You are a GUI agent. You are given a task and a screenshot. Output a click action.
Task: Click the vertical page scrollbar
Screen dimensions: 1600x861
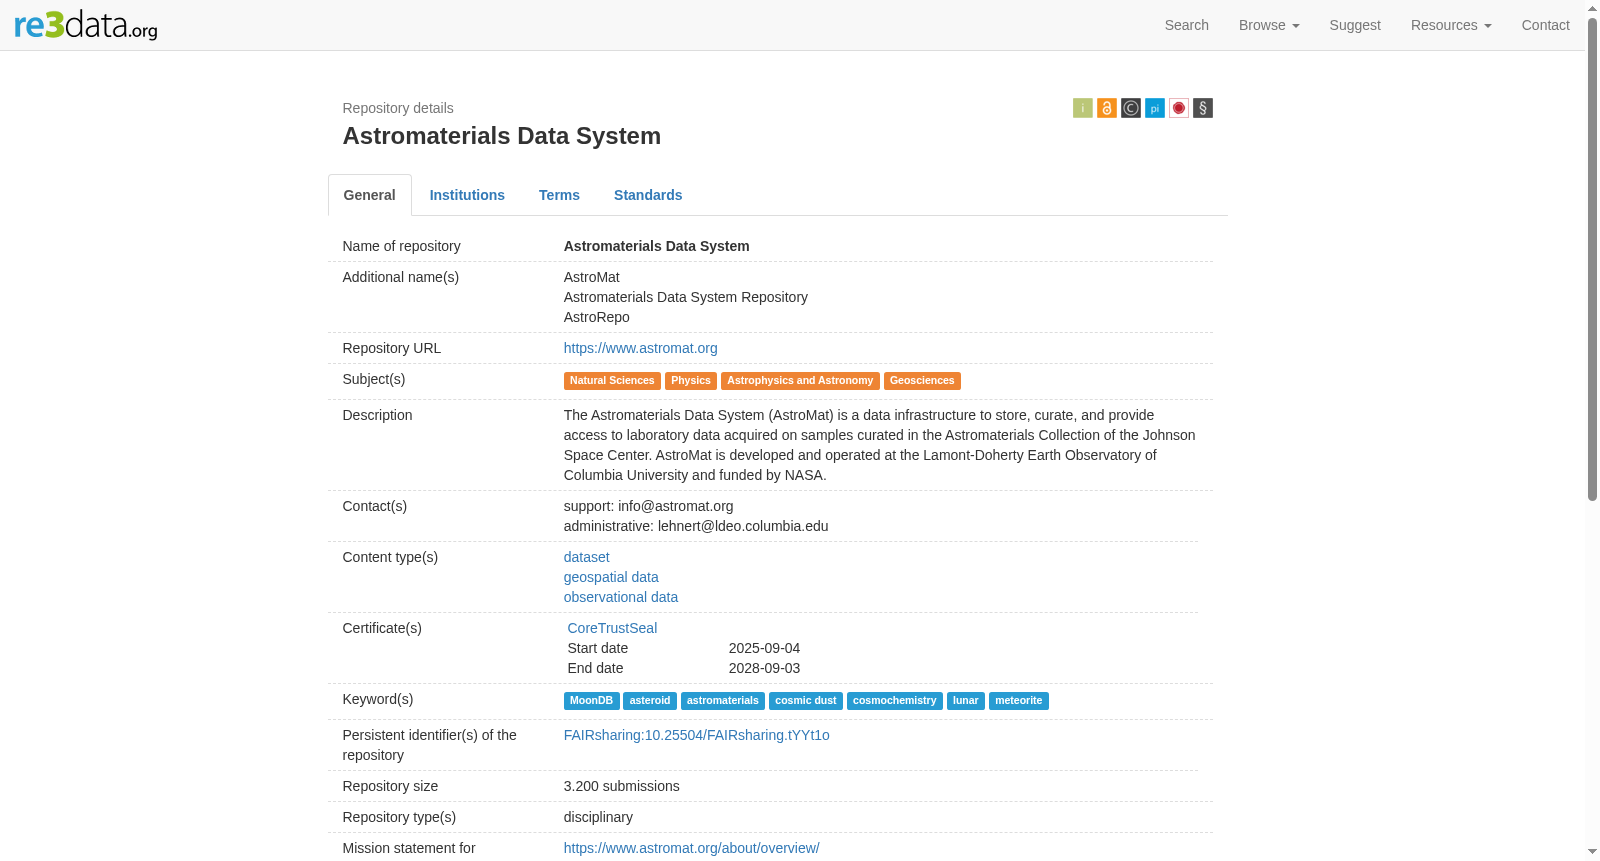tap(1593, 260)
